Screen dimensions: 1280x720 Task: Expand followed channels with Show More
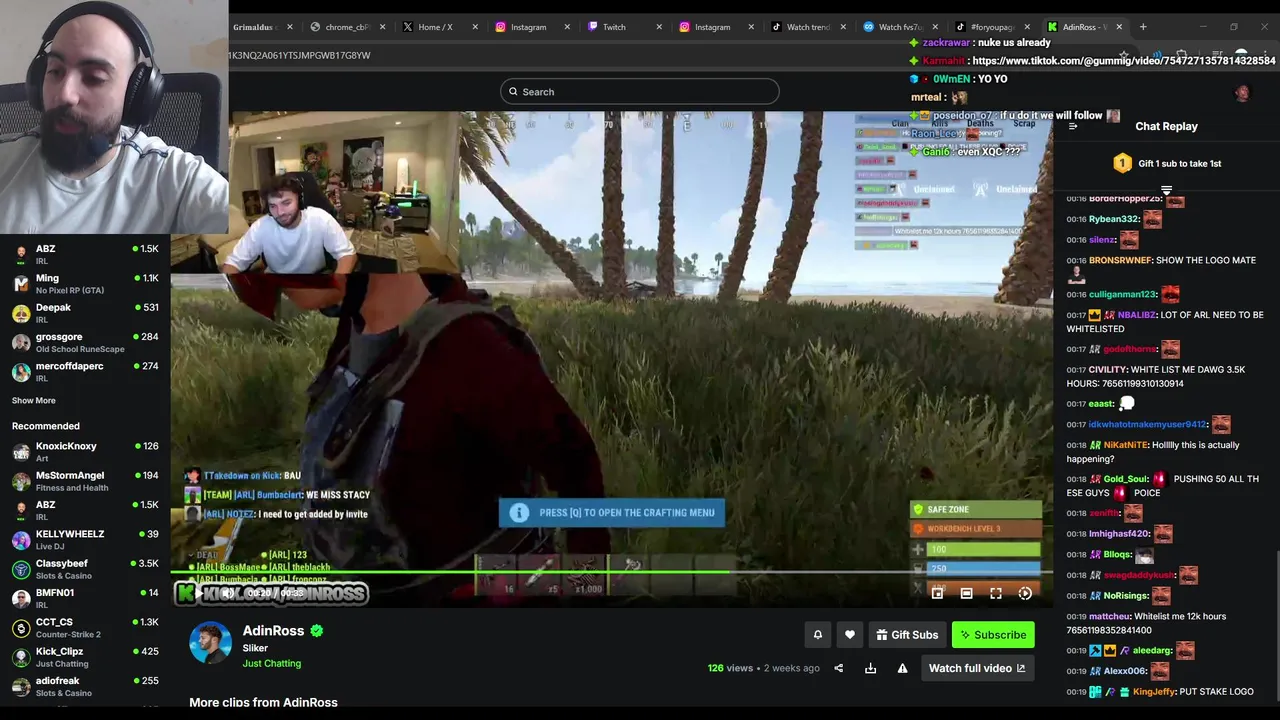pyautogui.click(x=34, y=401)
